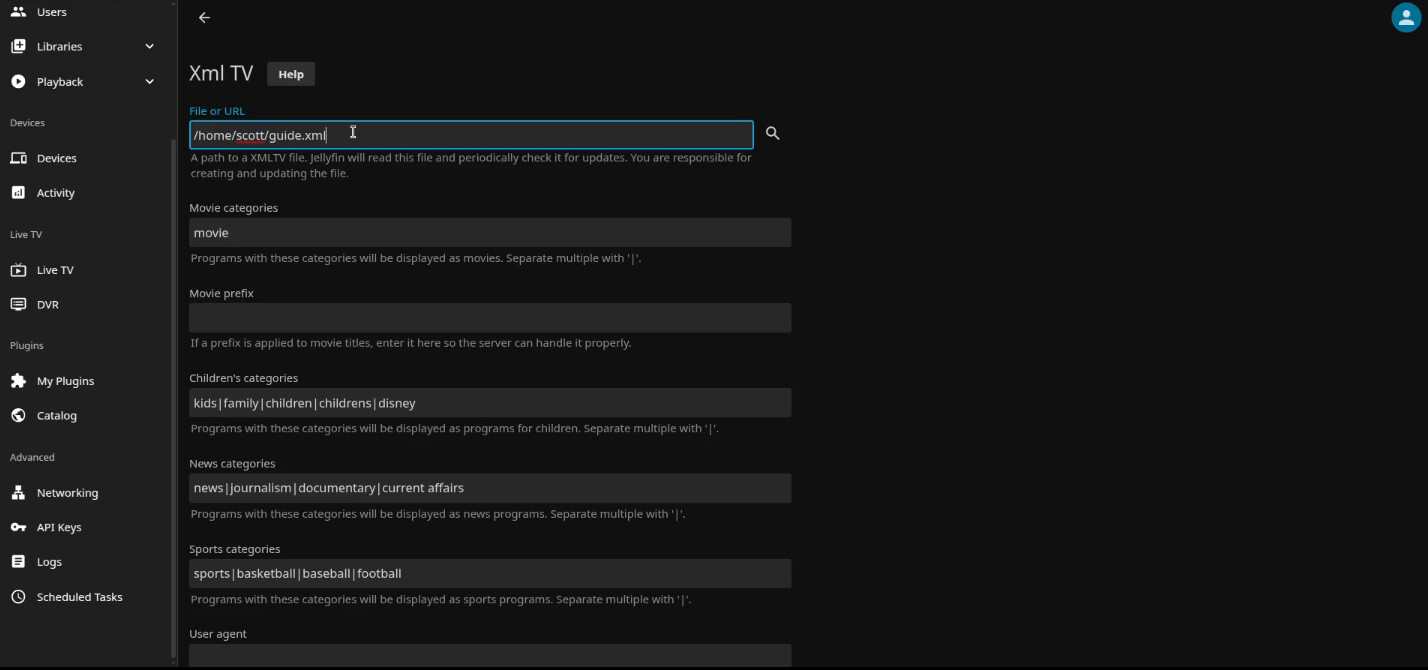The height and width of the screenshot is (670, 1428).
Task: Focus the File or URL field
Action: coord(471,135)
